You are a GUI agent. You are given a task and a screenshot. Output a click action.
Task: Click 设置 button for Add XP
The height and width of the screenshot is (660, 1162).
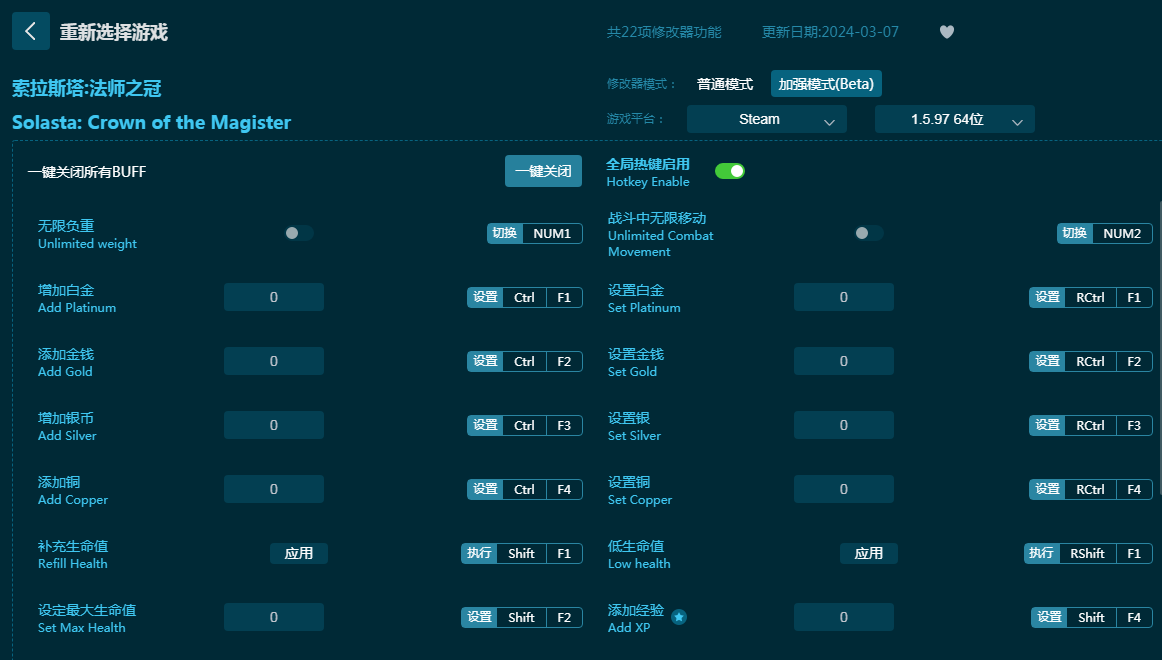point(1049,618)
